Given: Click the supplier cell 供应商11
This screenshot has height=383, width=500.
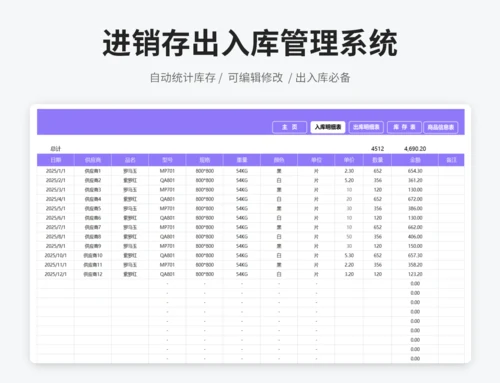Looking at the screenshot, I should [93, 265].
